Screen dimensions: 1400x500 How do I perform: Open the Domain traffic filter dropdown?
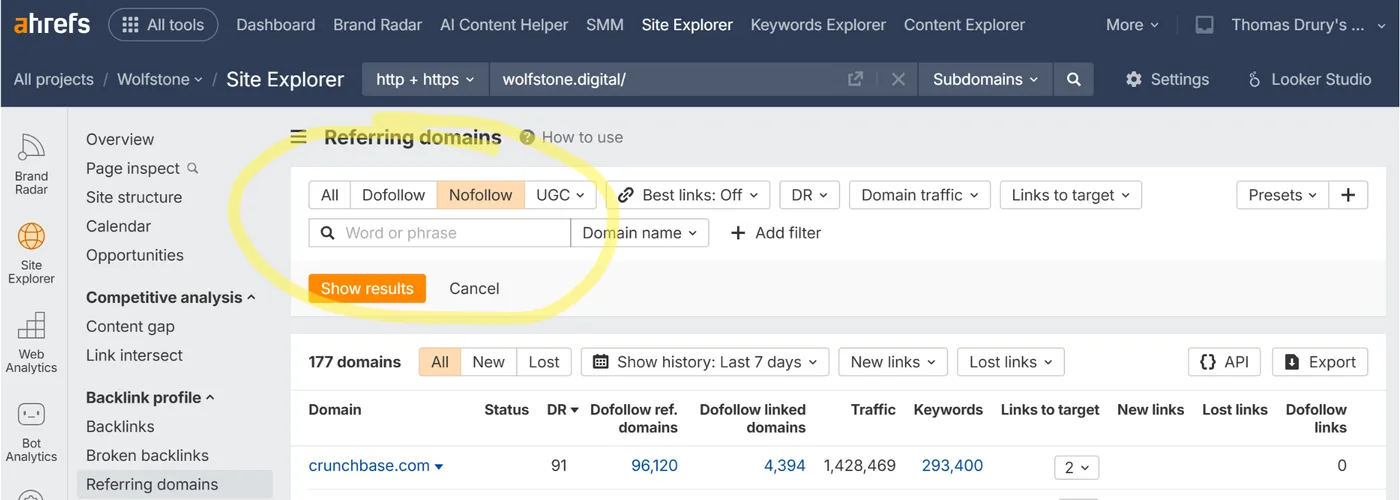[920, 195]
